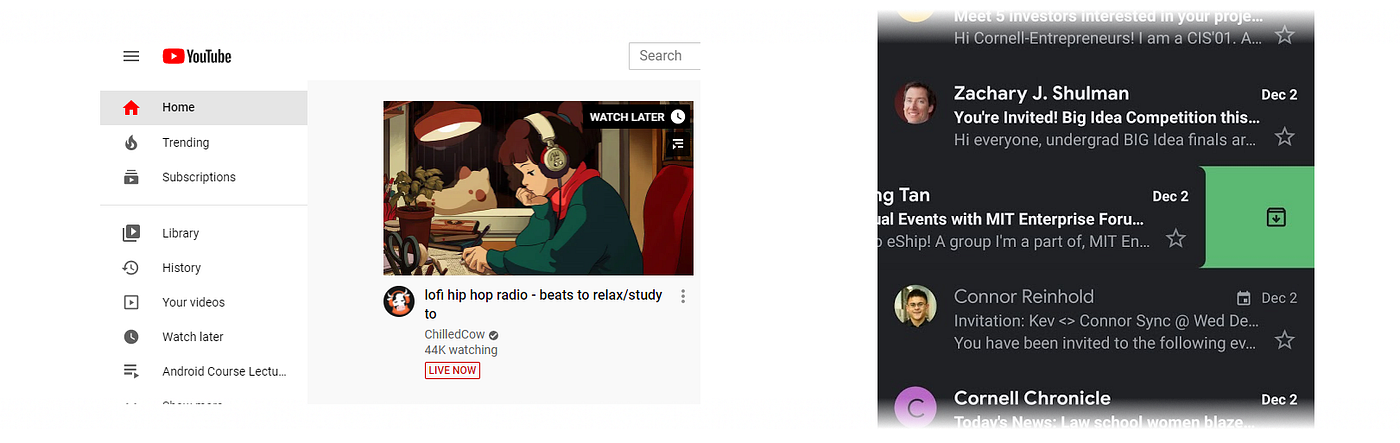Click the Trending flame icon
Image resolution: width=1400 pixels, height=443 pixels.
click(131, 142)
